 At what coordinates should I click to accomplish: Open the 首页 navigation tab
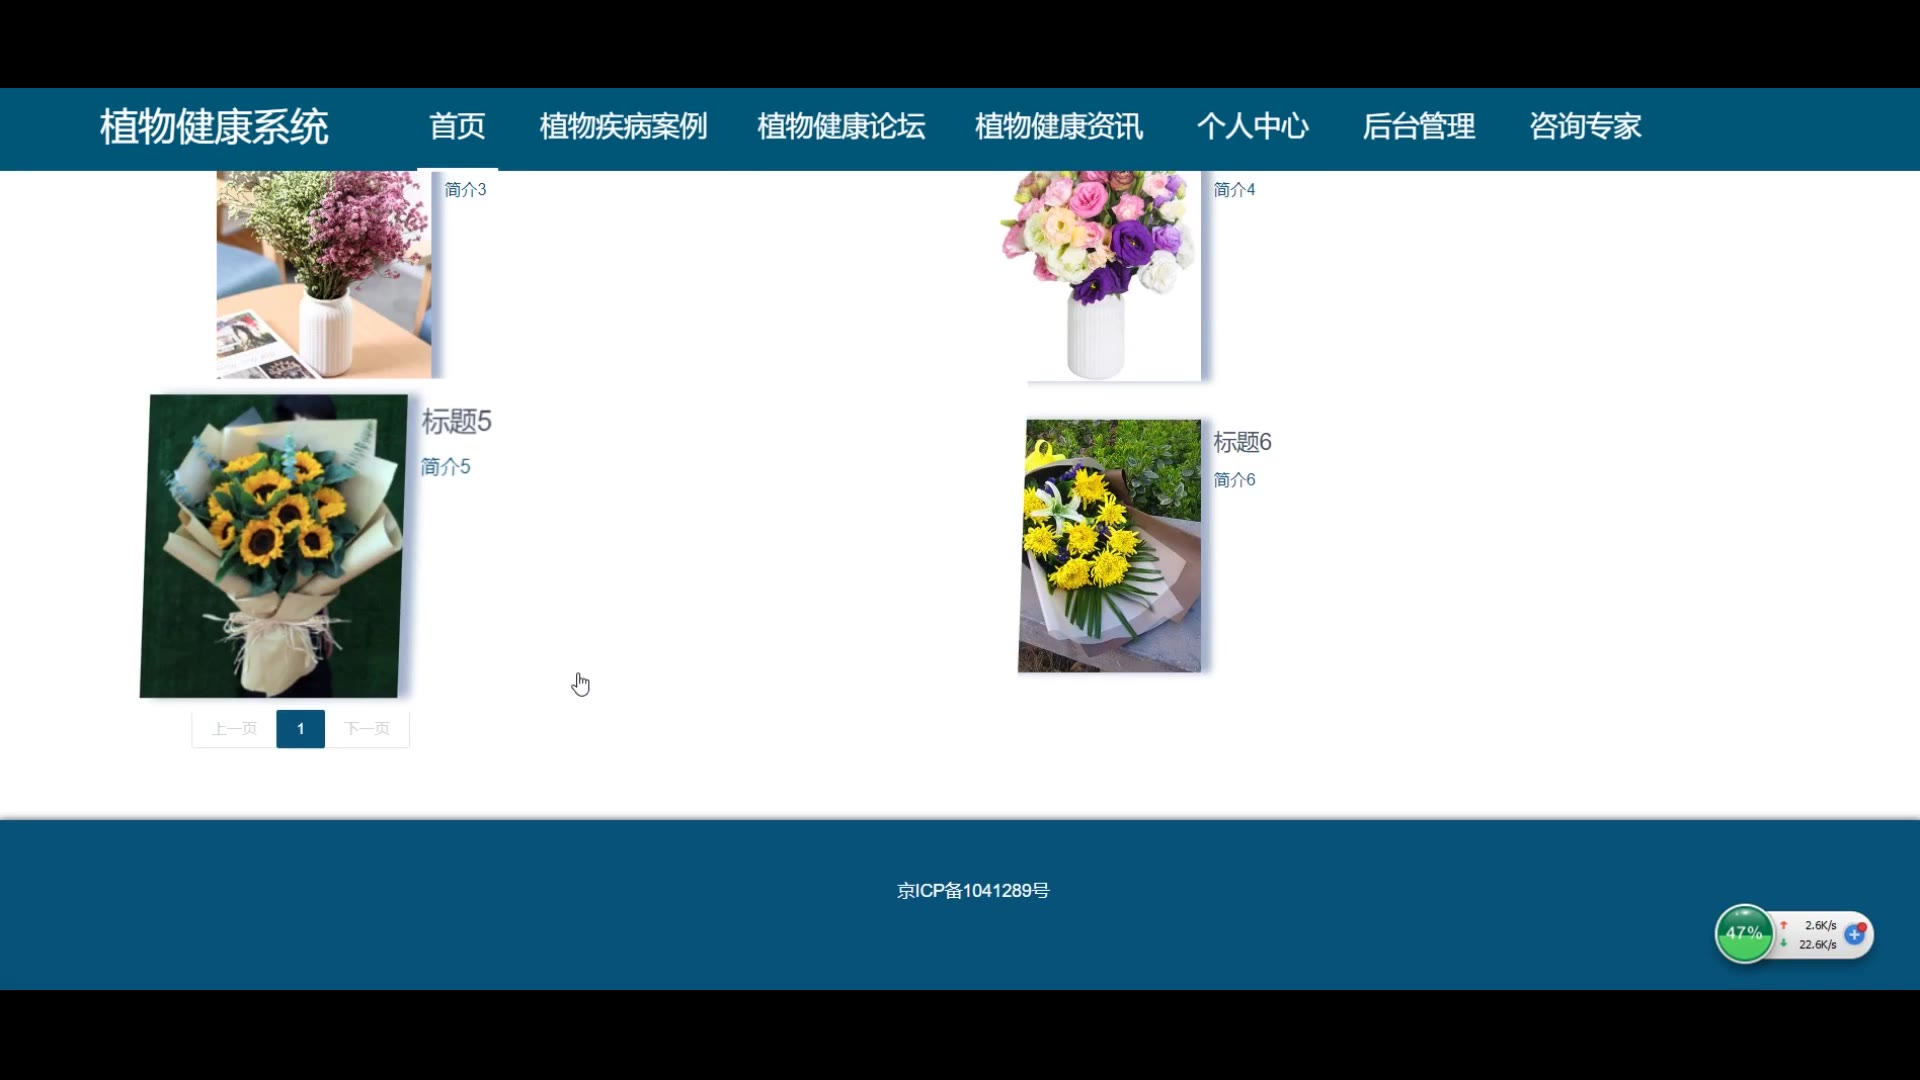pos(457,127)
